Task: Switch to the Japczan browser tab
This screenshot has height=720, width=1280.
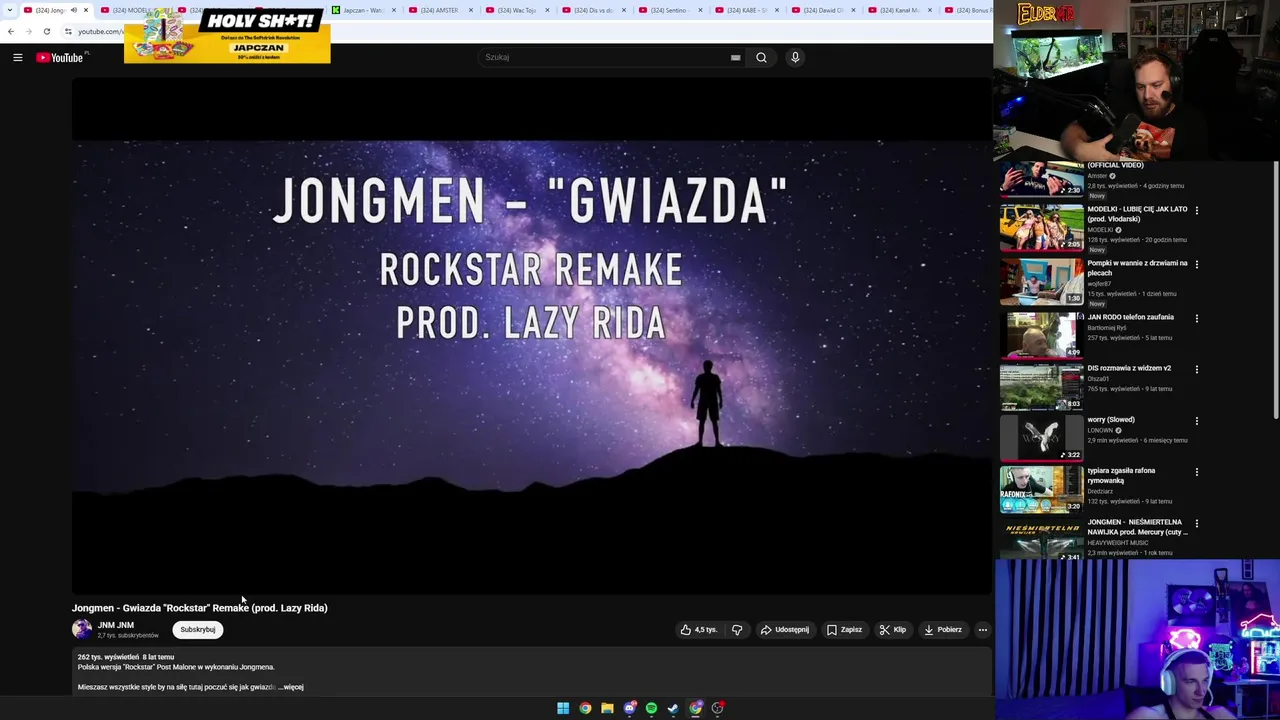Action: 363,10
